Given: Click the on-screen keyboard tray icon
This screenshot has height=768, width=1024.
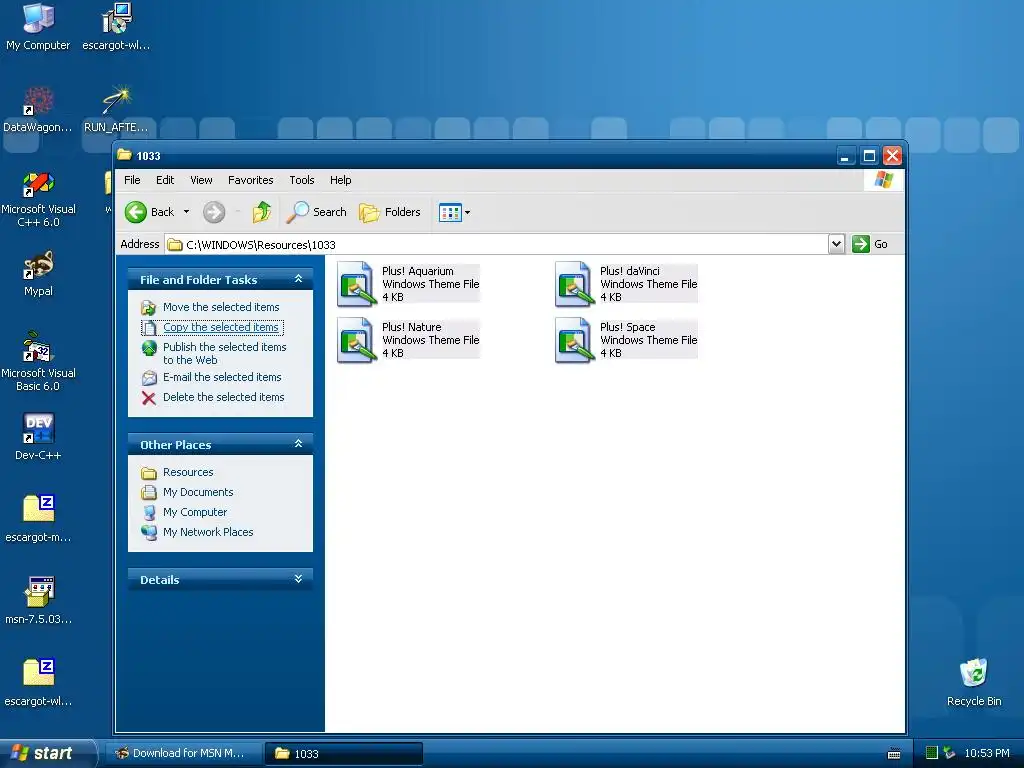Looking at the screenshot, I should [894, 754].
